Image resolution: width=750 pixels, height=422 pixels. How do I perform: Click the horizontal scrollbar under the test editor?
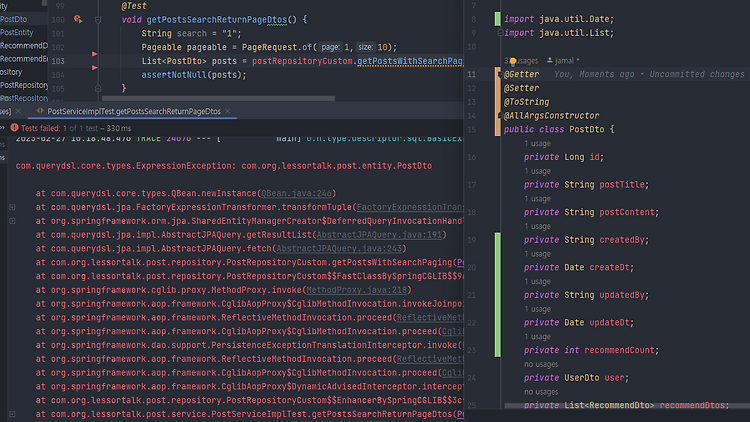(x=219, y=99)
